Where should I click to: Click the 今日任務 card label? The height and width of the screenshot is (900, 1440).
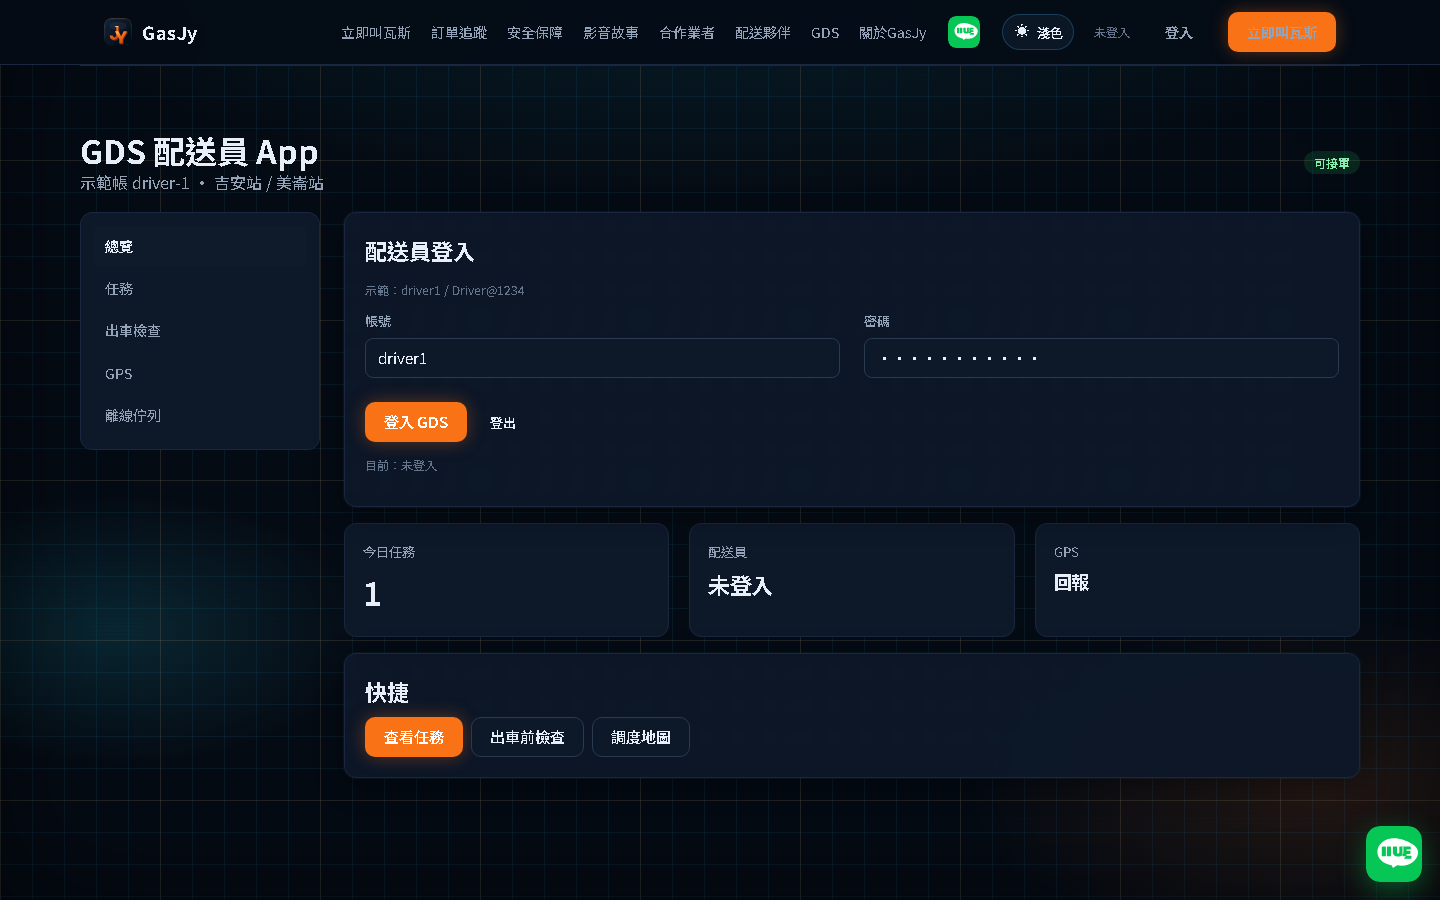pos(389,552)
